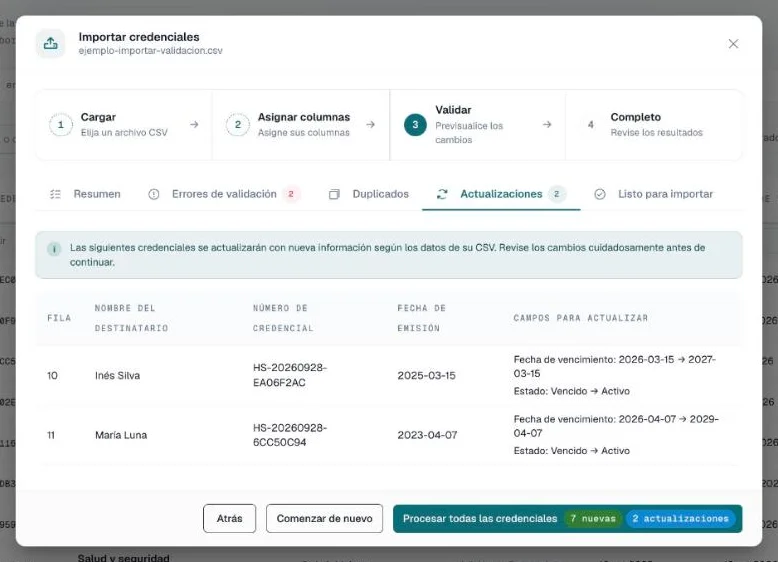778x562 pixels.
Task: Go to Listo para importar tab
Action: pyautogui.click(x=654, y=194)
